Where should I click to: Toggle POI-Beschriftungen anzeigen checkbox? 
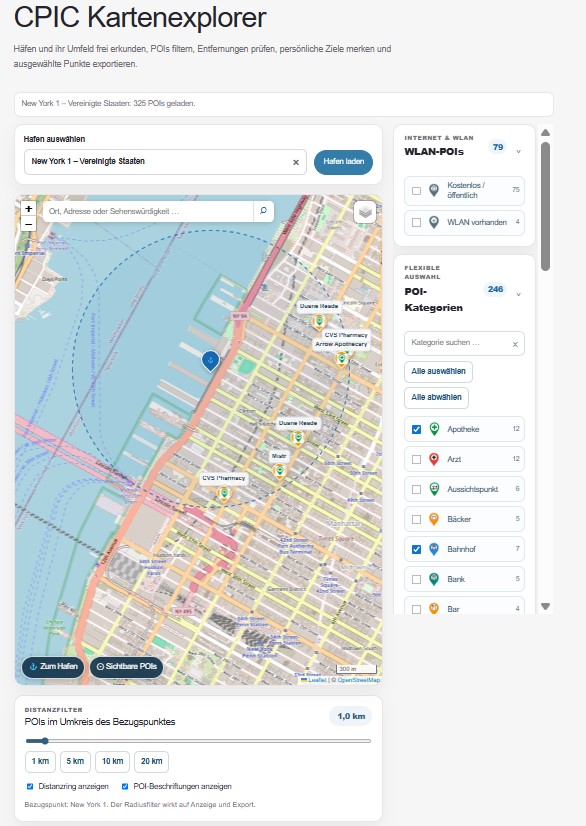coord(125,786)
